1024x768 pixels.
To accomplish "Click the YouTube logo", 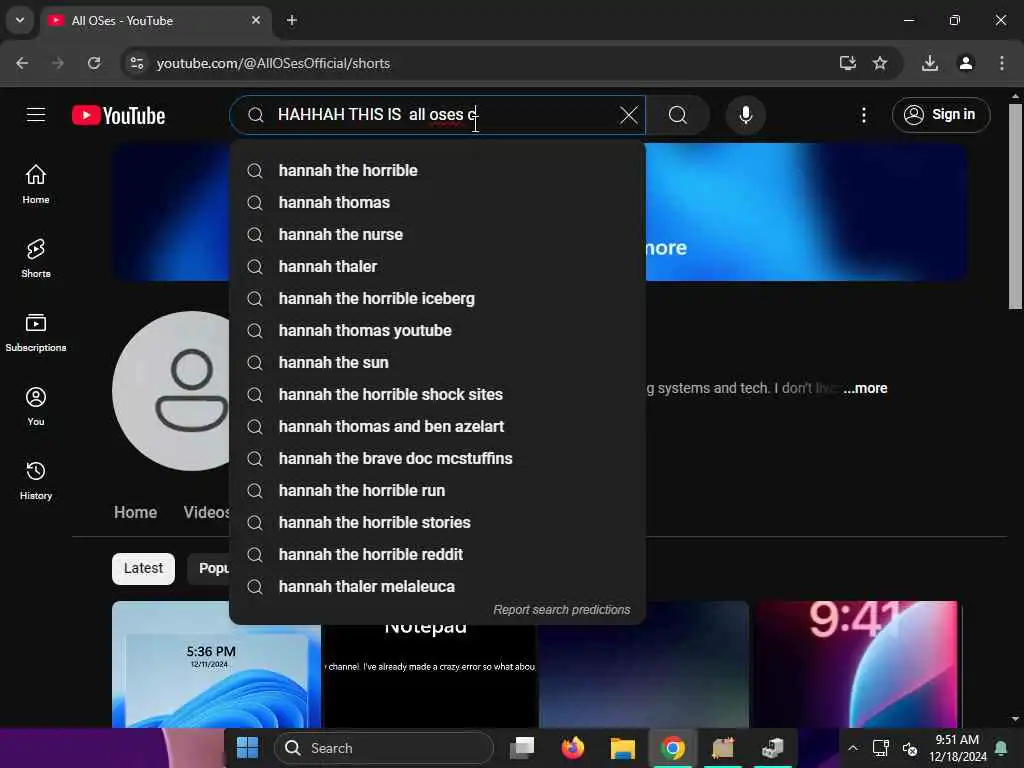I will click(x=118, y=116).
